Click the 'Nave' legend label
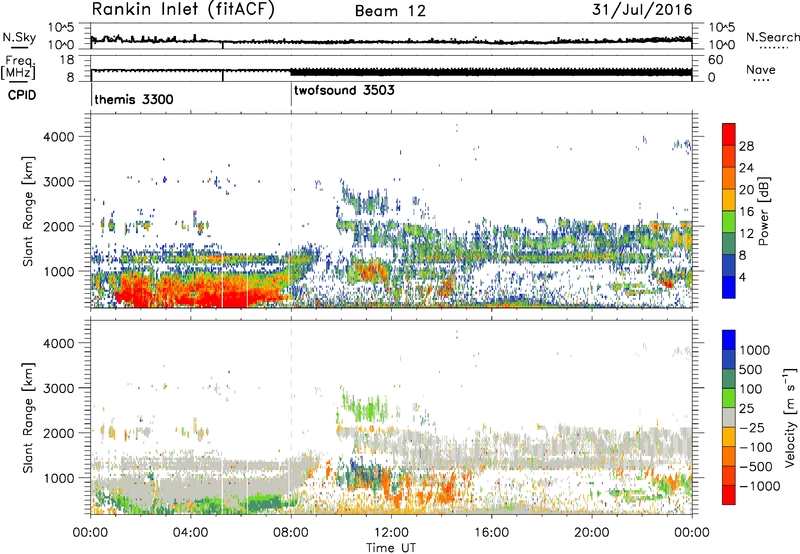Viewport: 800px width, 554px height. pyautogui.click(x=761, y=70)
